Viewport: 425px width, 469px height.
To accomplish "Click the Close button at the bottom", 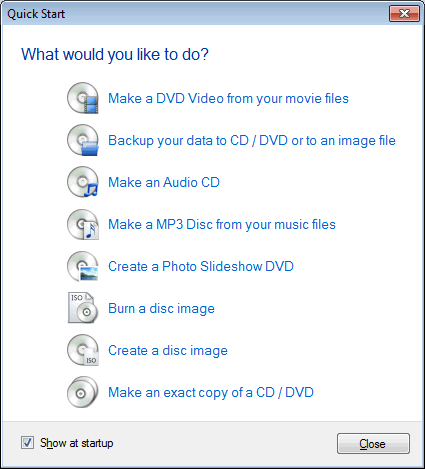I will click(373, 443).
